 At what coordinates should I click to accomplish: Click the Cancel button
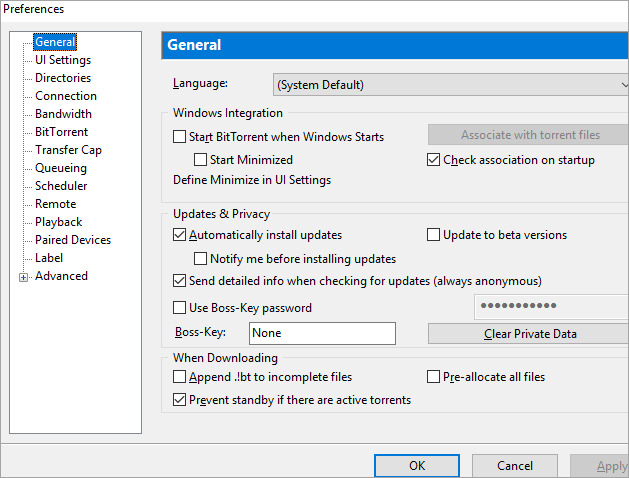pyautogui.click(x=514, y=466)
